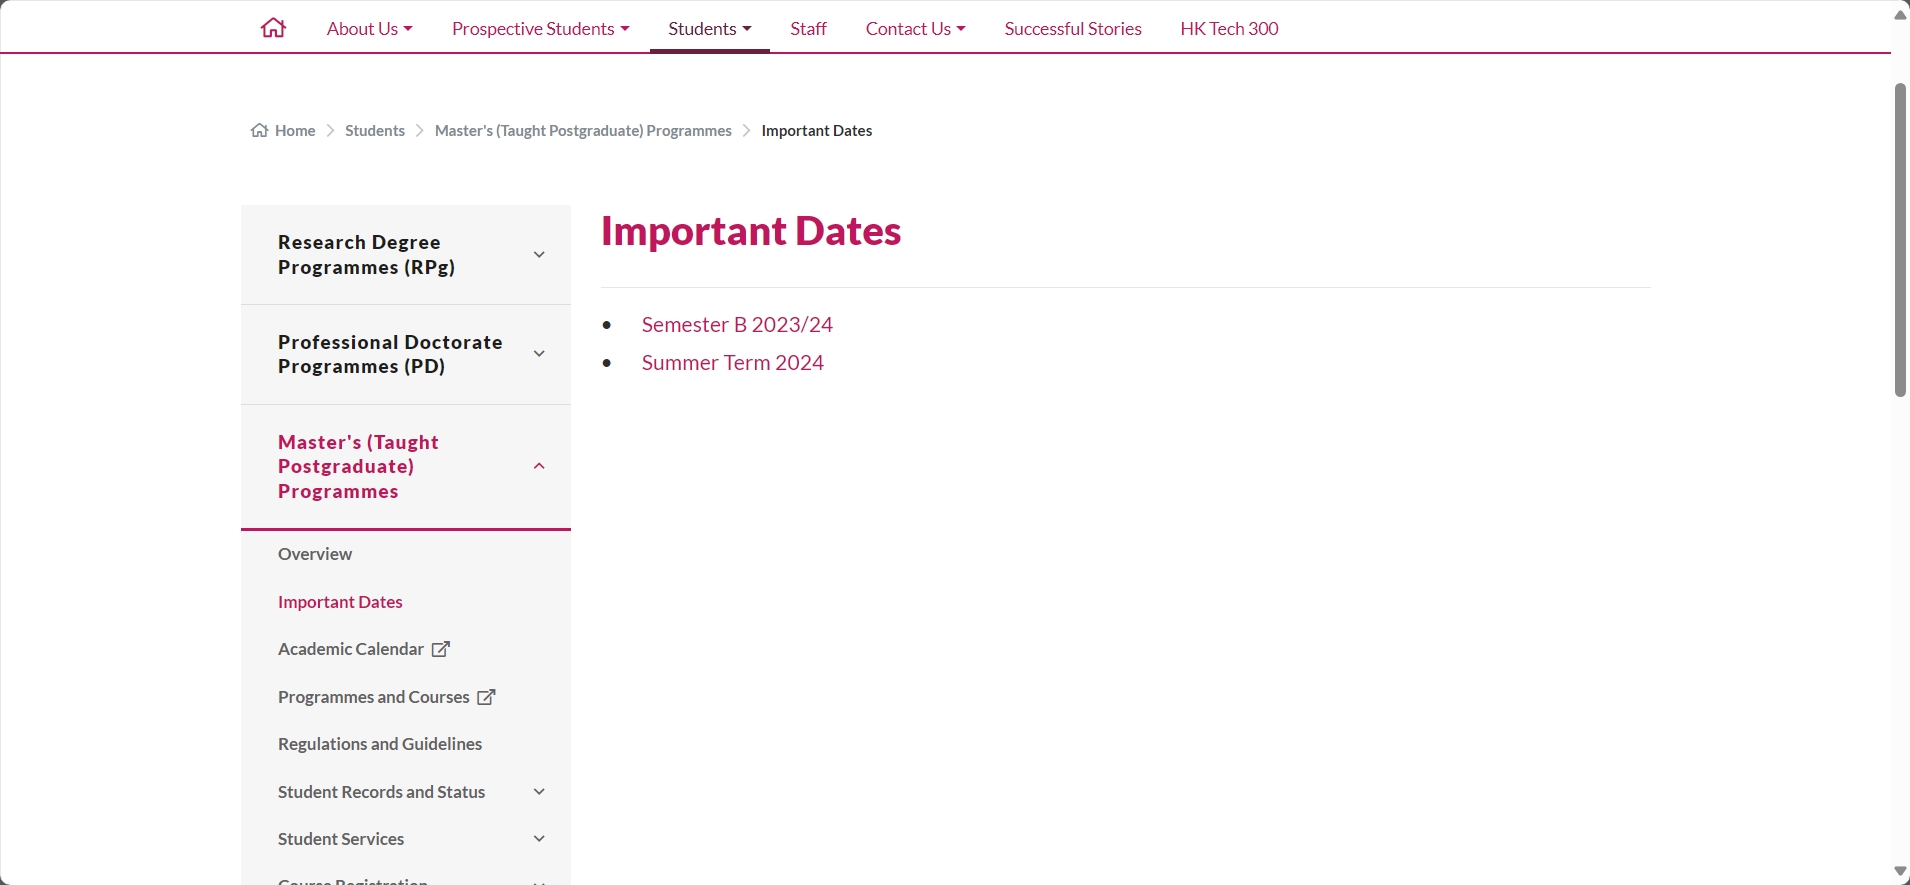The width and height of the screenshot is (1910, 885).
Task: Open the Semester B 2023/24 link
Action: tap(737, 325)
